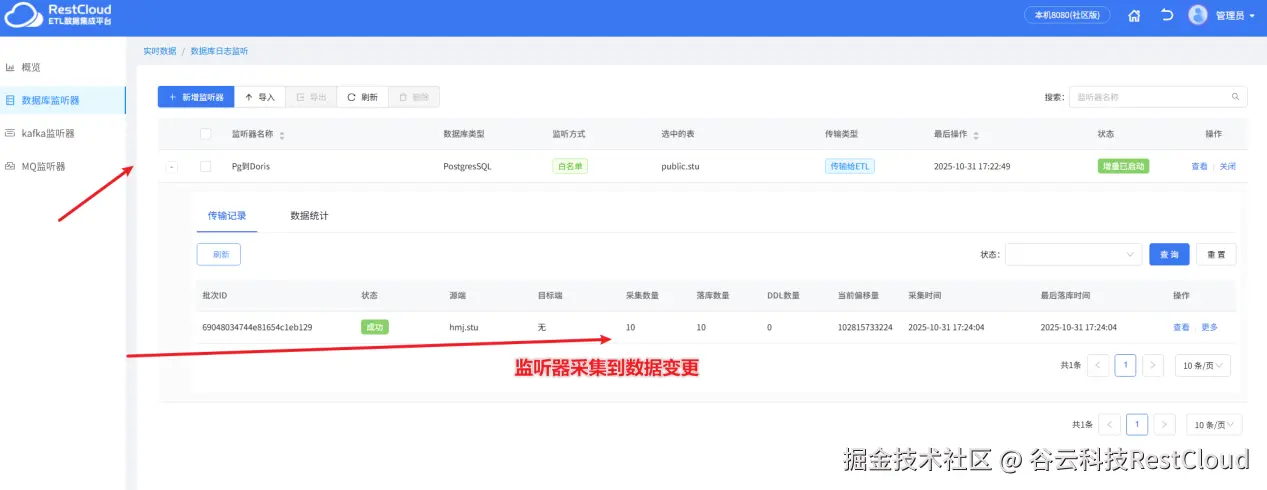This screenshot has width=1267, height=490.
Task: Click 新增监听器 button
Action: pyautogui.click(x=196, y=97)
